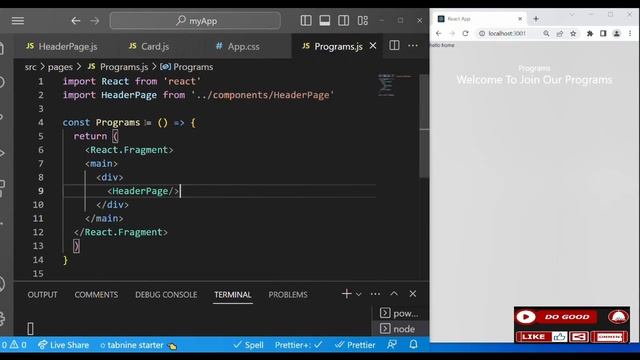Image resolution: width=640 pixels, height=360 pixels.
Task: Open the feedback icon in status bar
Action: [x=392, y=345]
